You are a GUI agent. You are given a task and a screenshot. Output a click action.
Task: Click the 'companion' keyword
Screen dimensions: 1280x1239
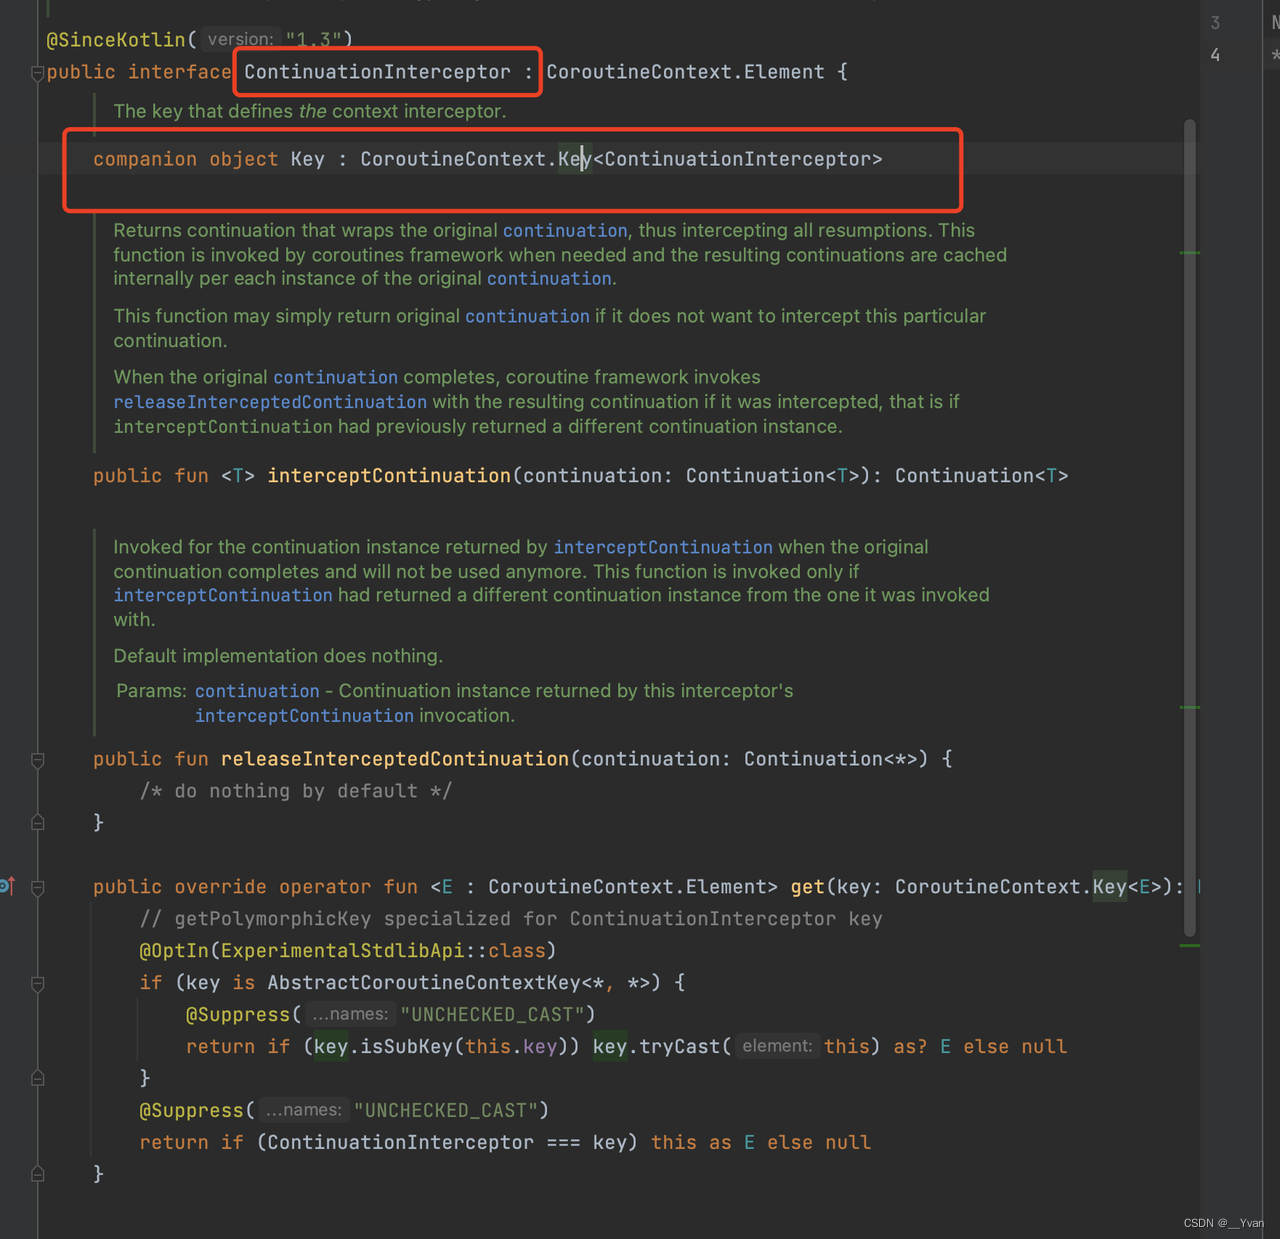145,159
